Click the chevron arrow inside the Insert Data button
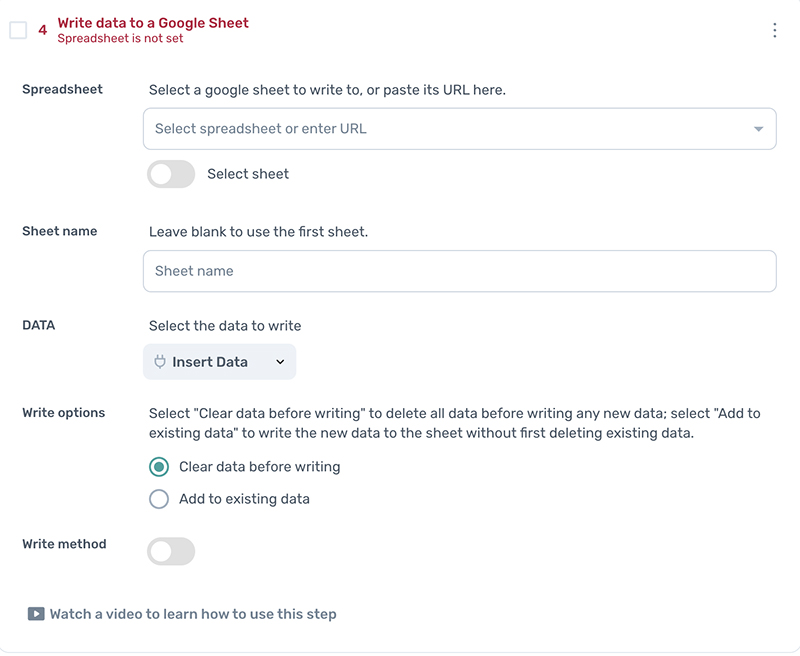This screenshot has height=656, width=800. (x=278, y=362)
